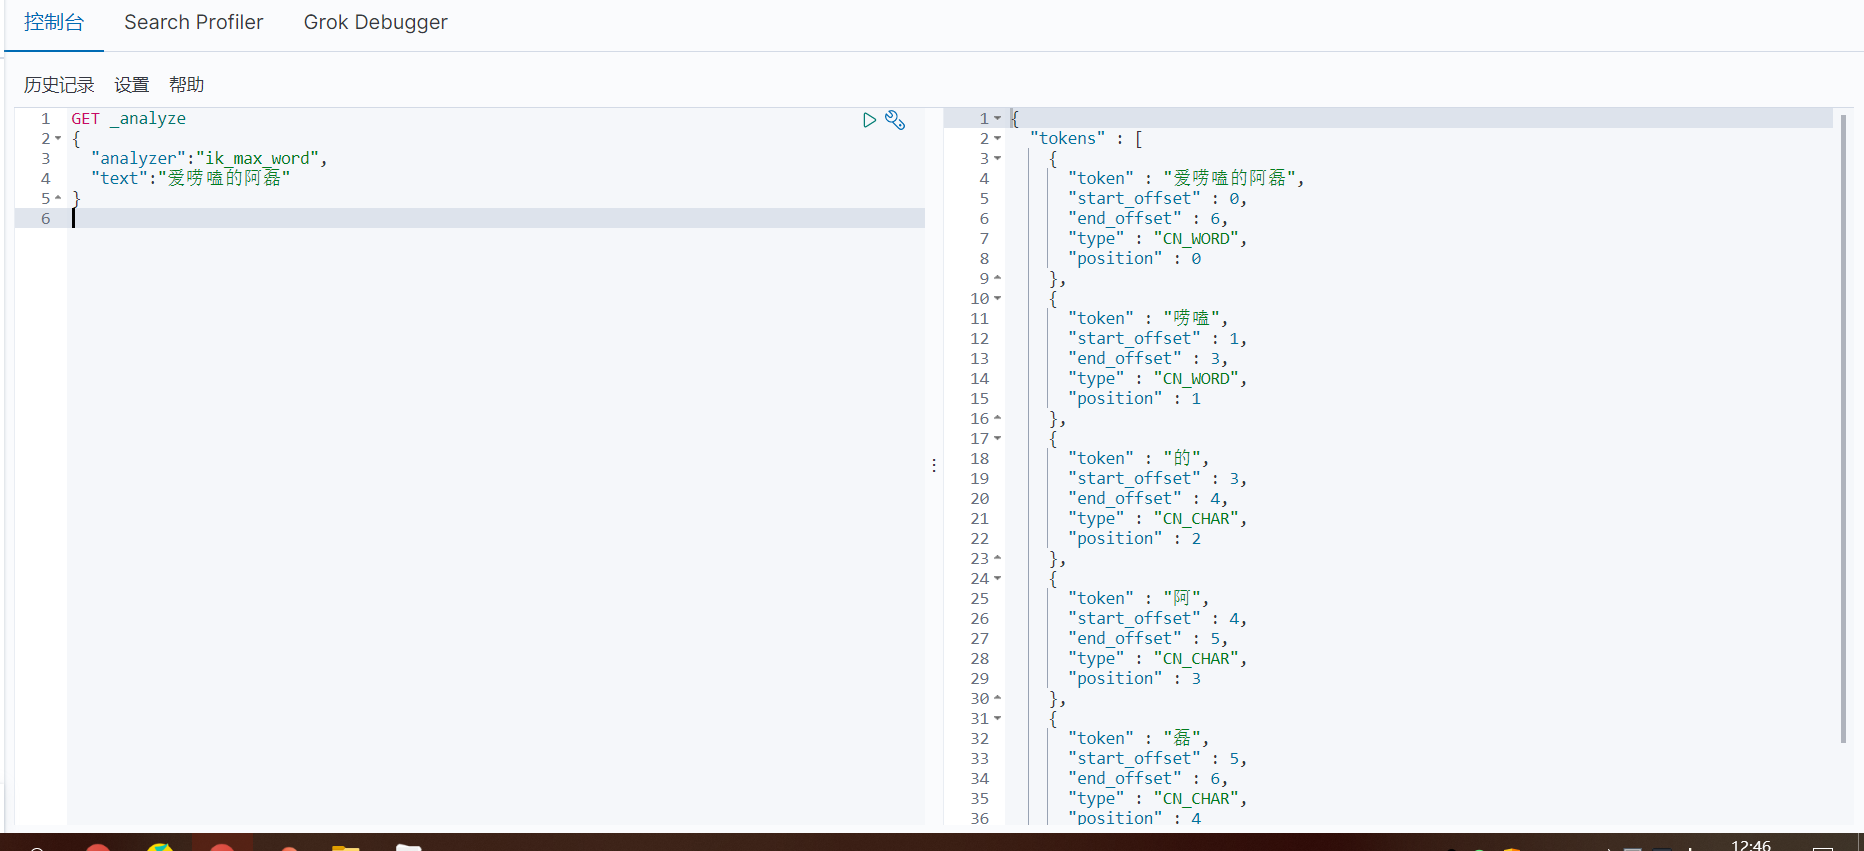1864x851 pixels.
Task: Place cursor on empty editor line 6
Action: pos(497,218)
